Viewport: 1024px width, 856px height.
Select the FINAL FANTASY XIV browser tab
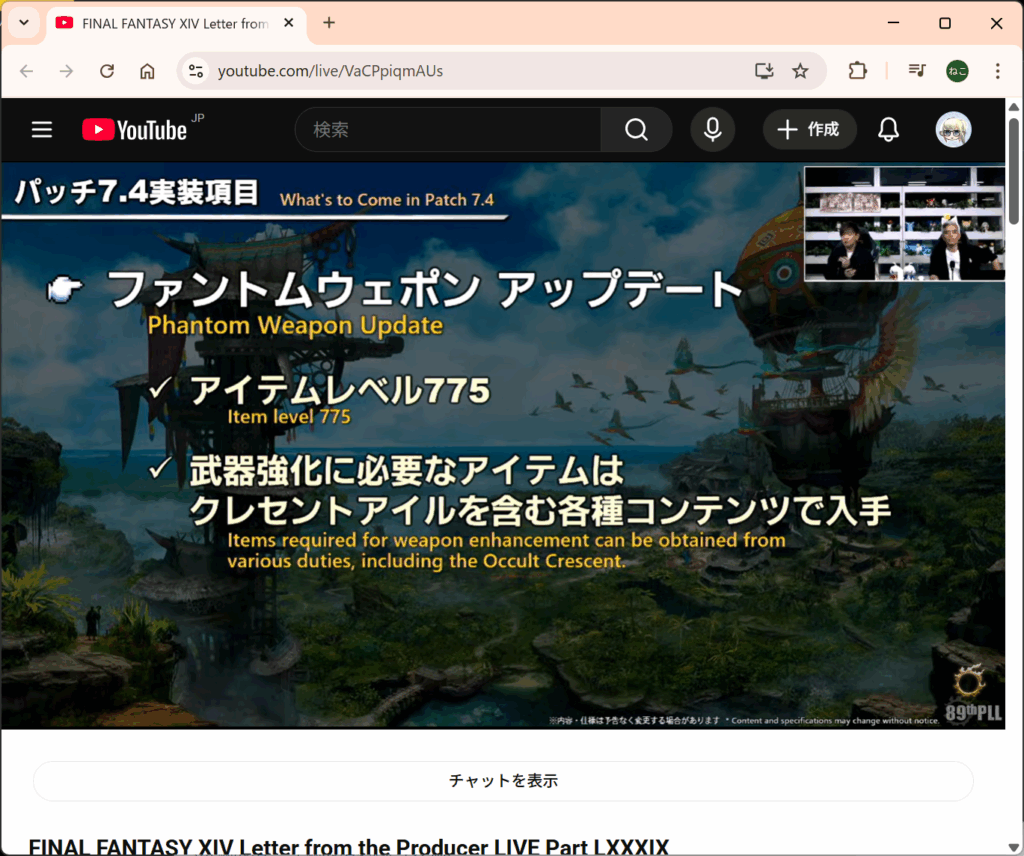(165, 23)
